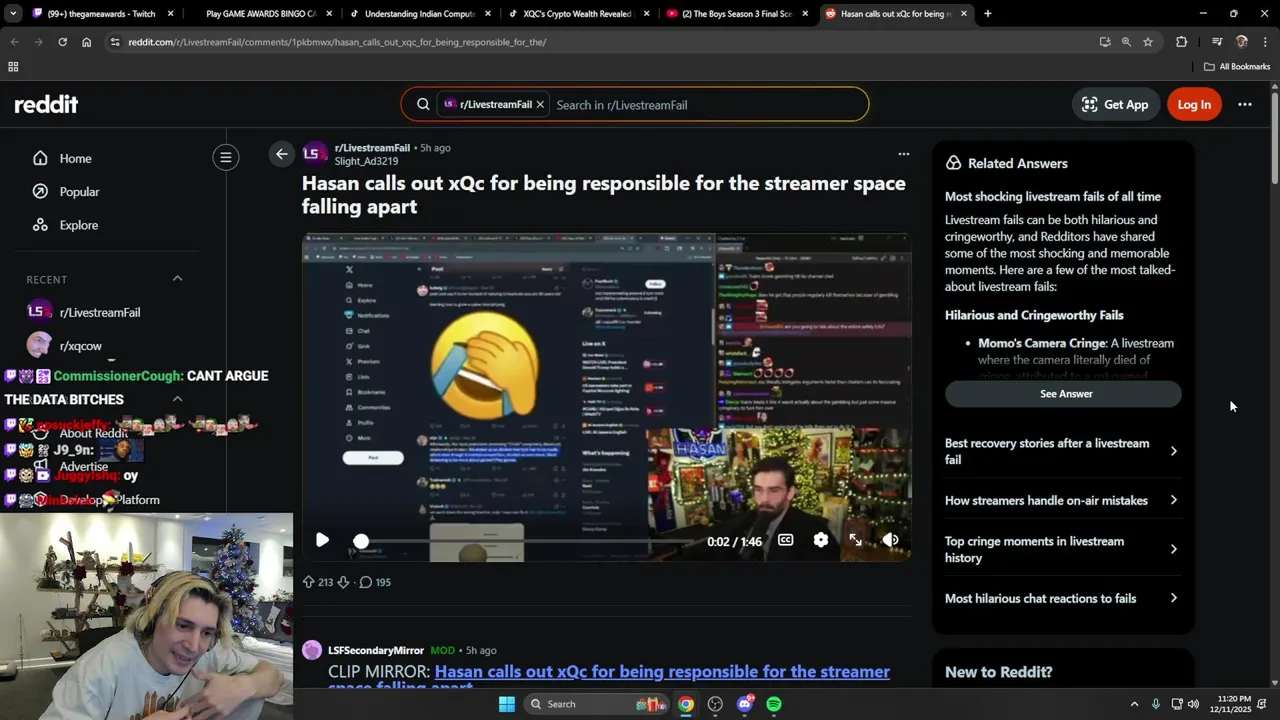This screenshot has width=1280, height=720.
Task: Remove the r/LivestreamFail search filter chip
Action: 540,104
